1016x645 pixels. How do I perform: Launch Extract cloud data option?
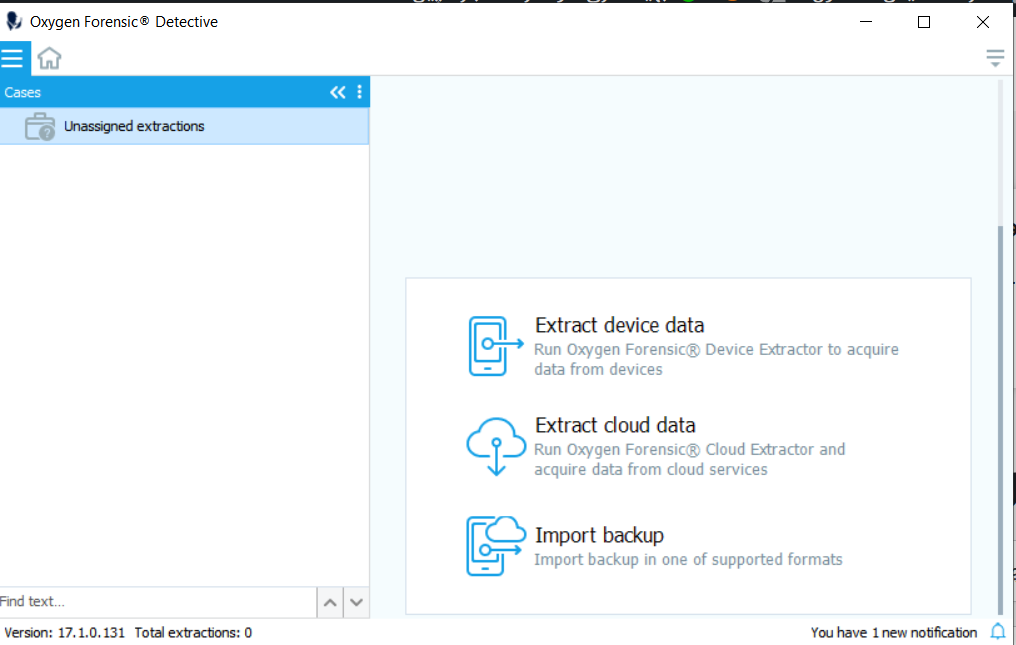pos(615,425)
